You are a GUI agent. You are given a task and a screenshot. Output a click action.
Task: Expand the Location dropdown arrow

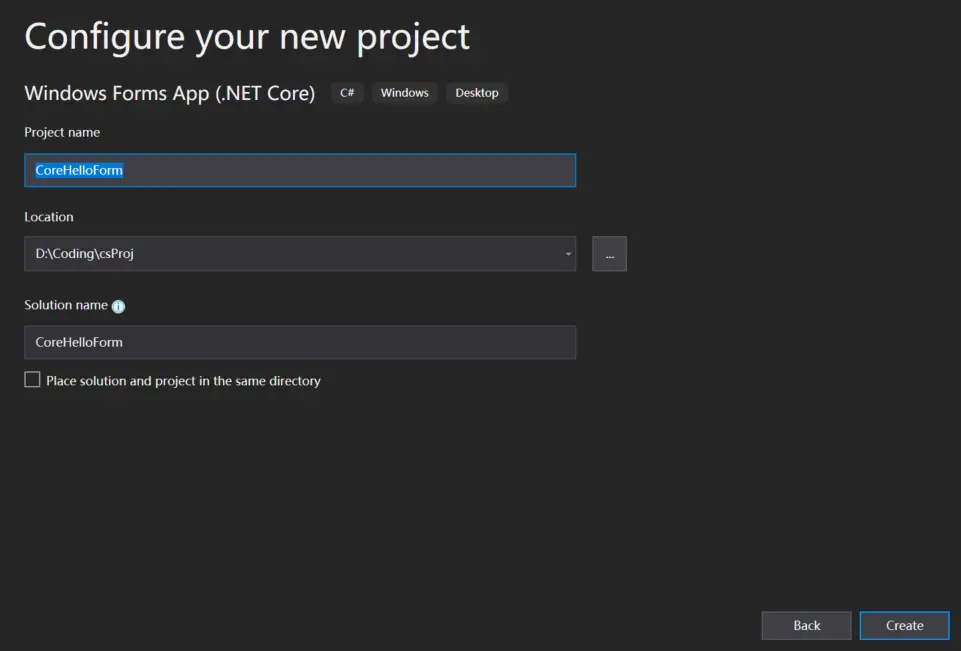[x=568, y=254]
